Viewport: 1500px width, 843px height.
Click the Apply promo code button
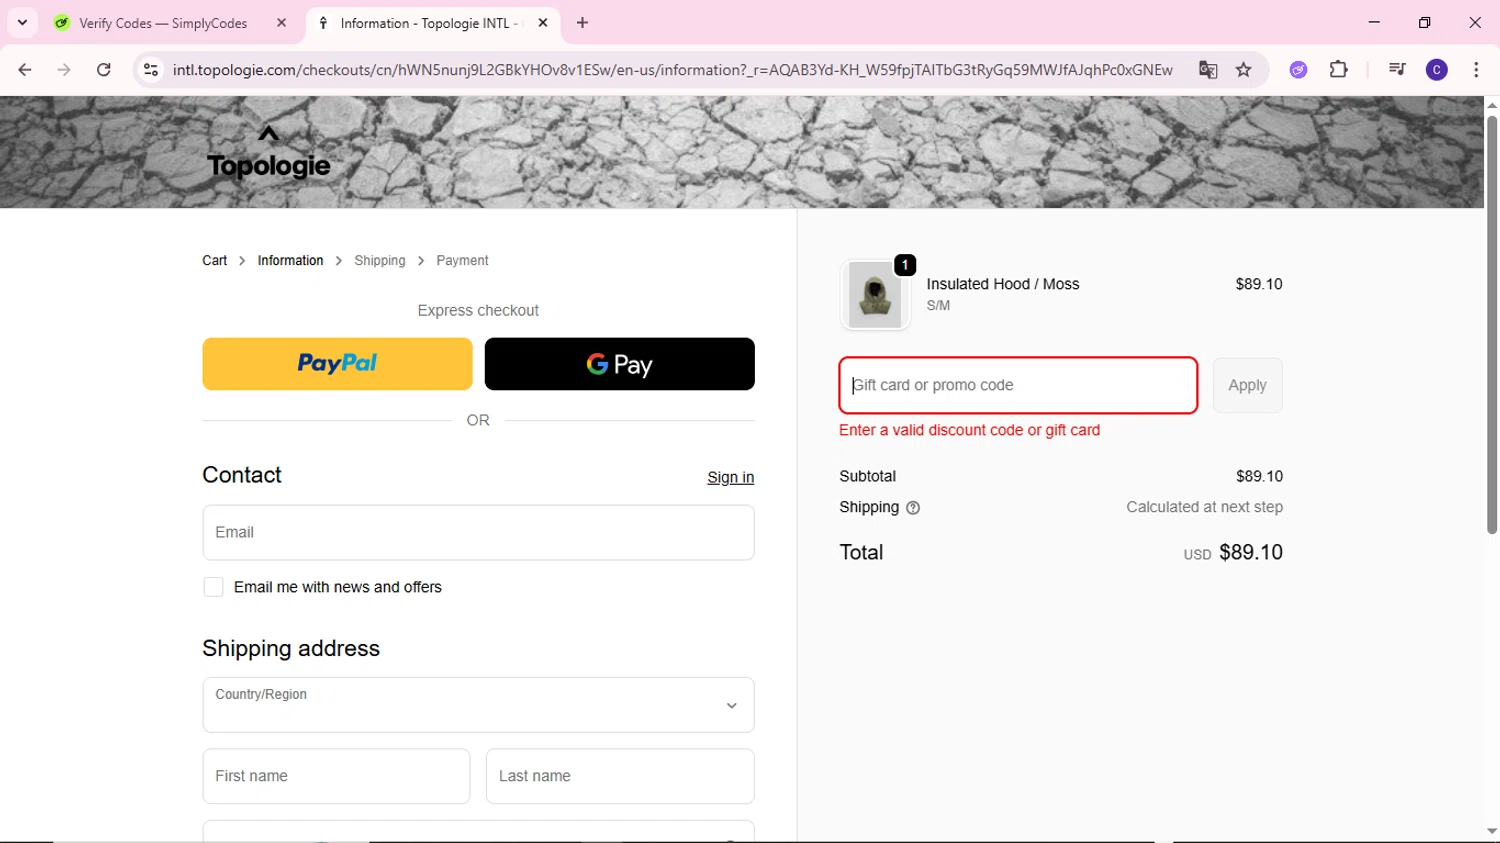point(1247,385)
